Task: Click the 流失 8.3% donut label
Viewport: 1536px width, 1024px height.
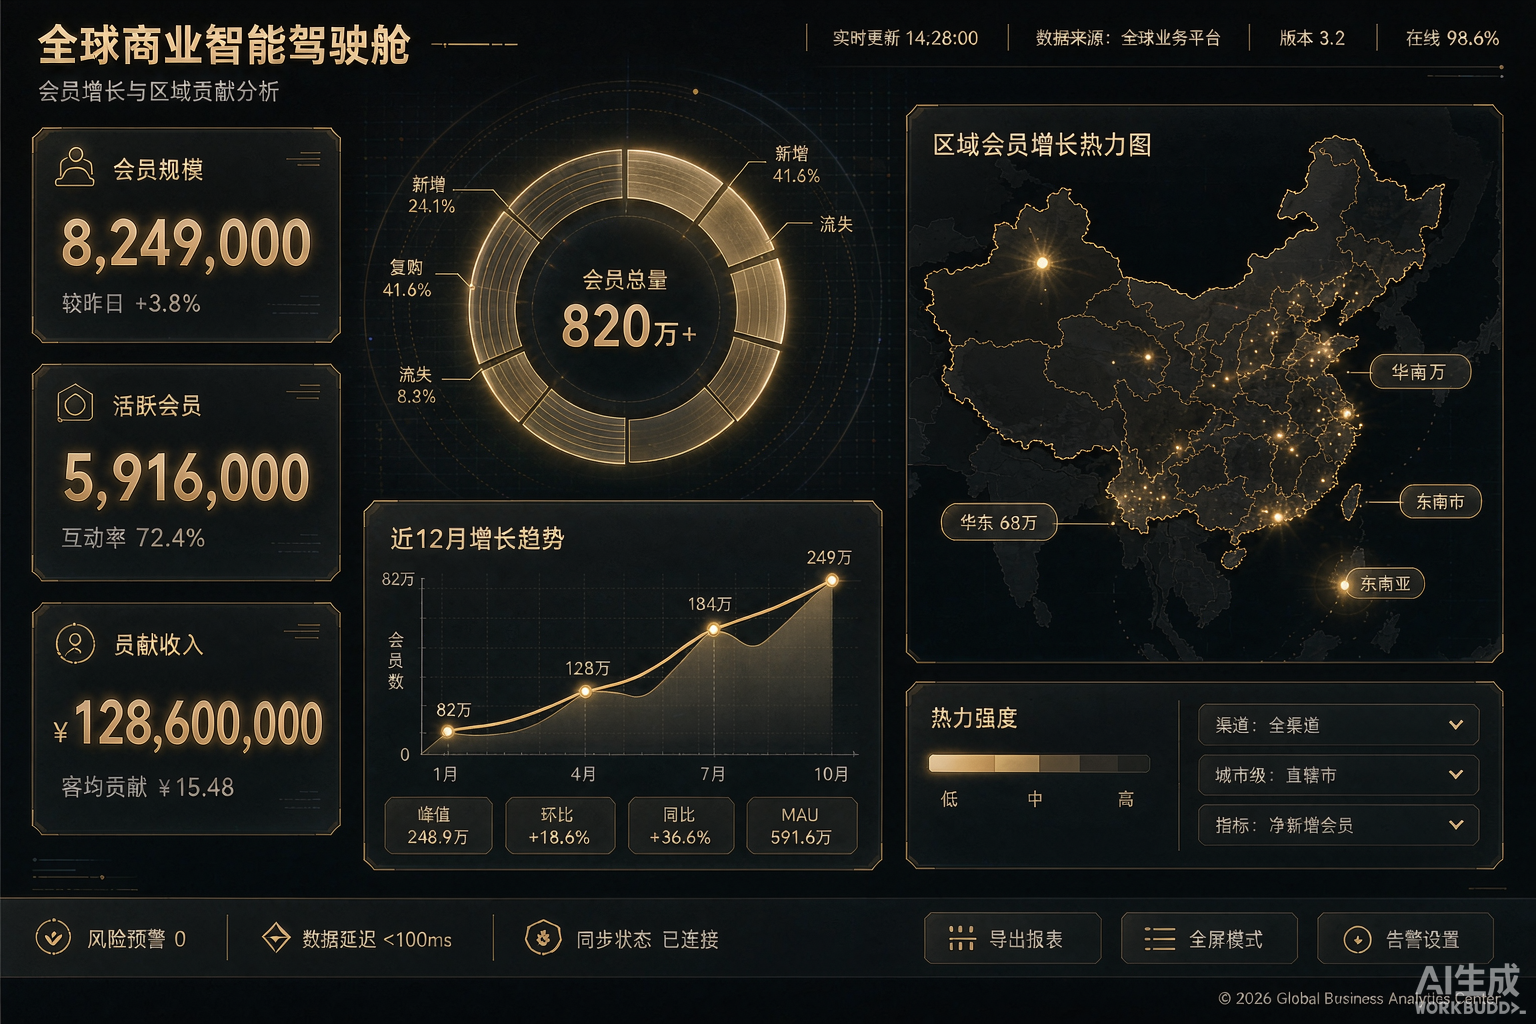Action: click(416, 385)
